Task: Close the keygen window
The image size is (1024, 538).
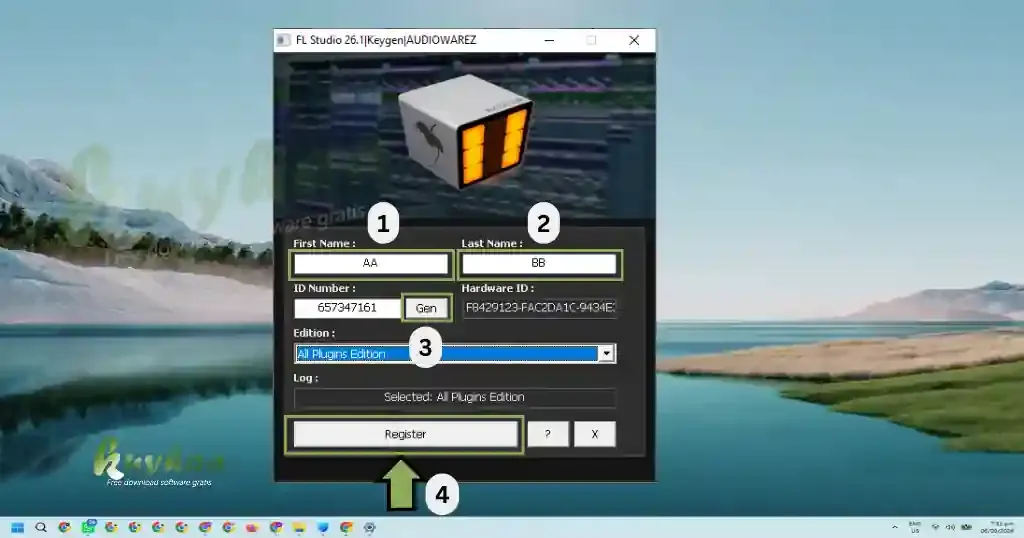Action: 633,40
